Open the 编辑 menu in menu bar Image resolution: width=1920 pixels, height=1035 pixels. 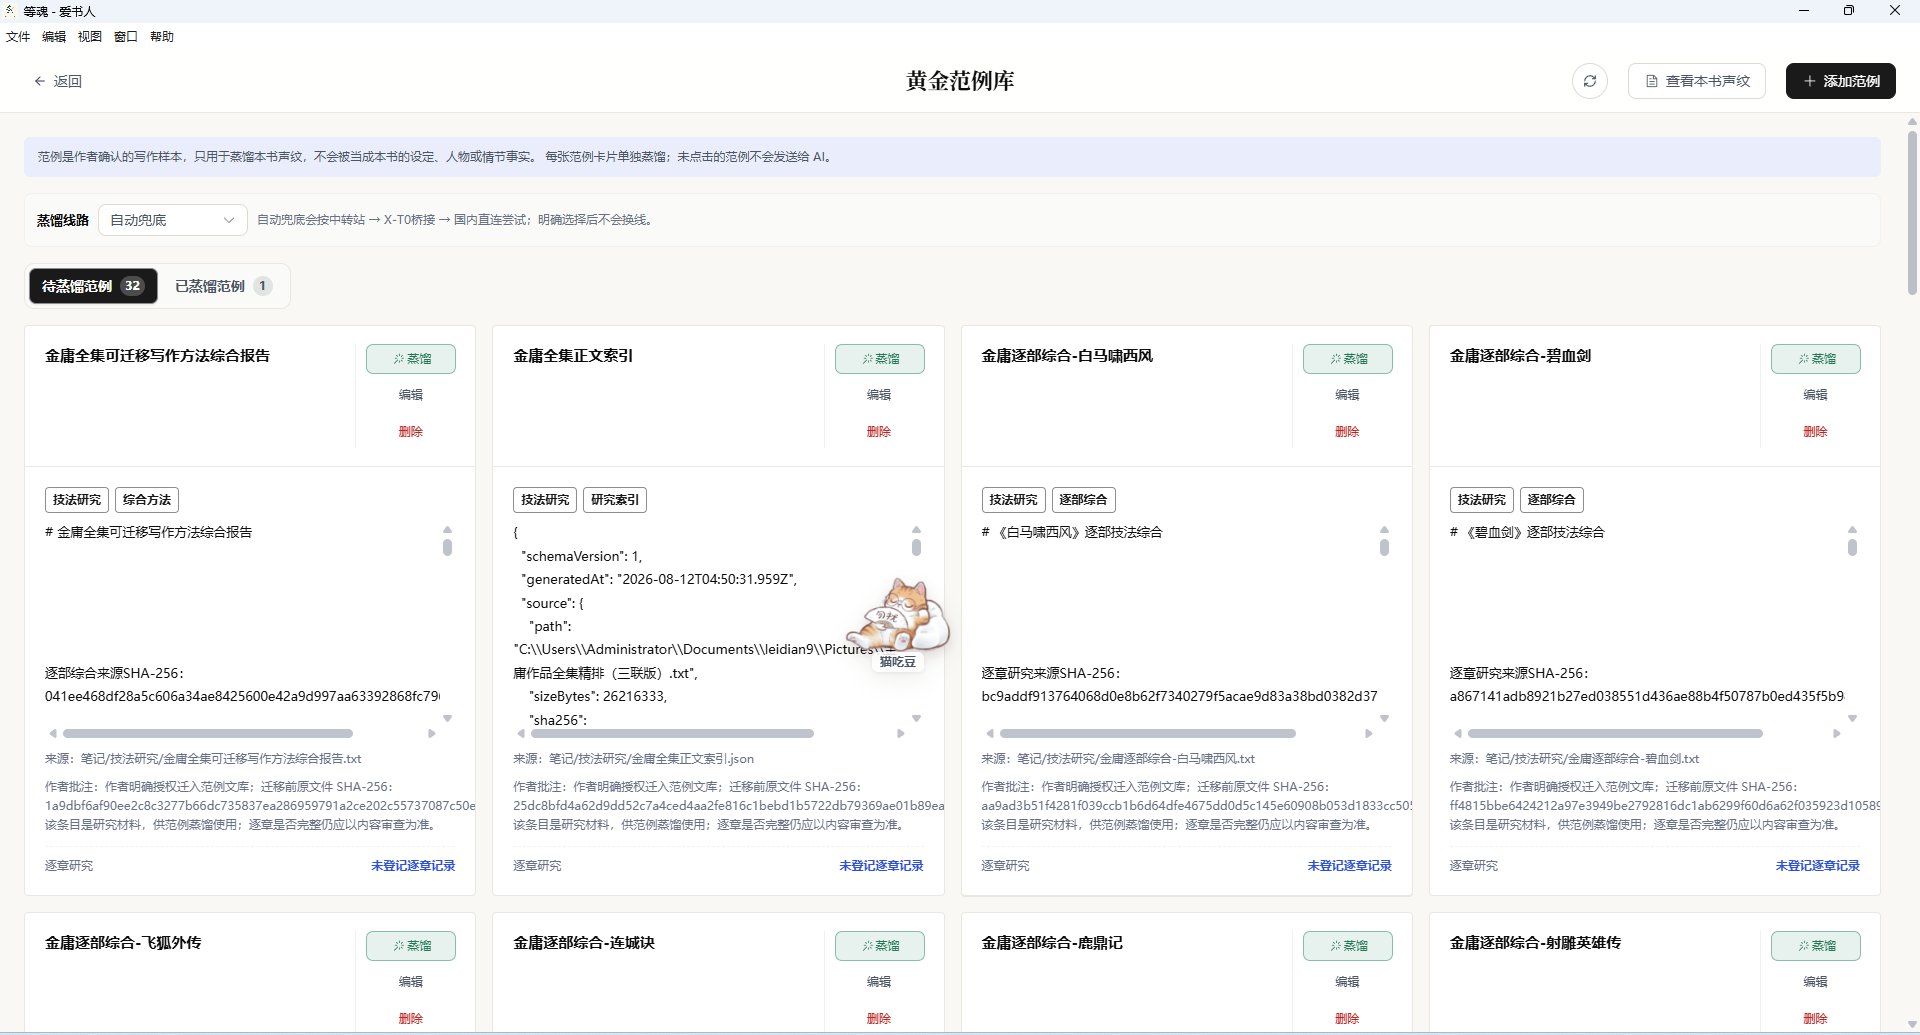click(x=54, y=37)
